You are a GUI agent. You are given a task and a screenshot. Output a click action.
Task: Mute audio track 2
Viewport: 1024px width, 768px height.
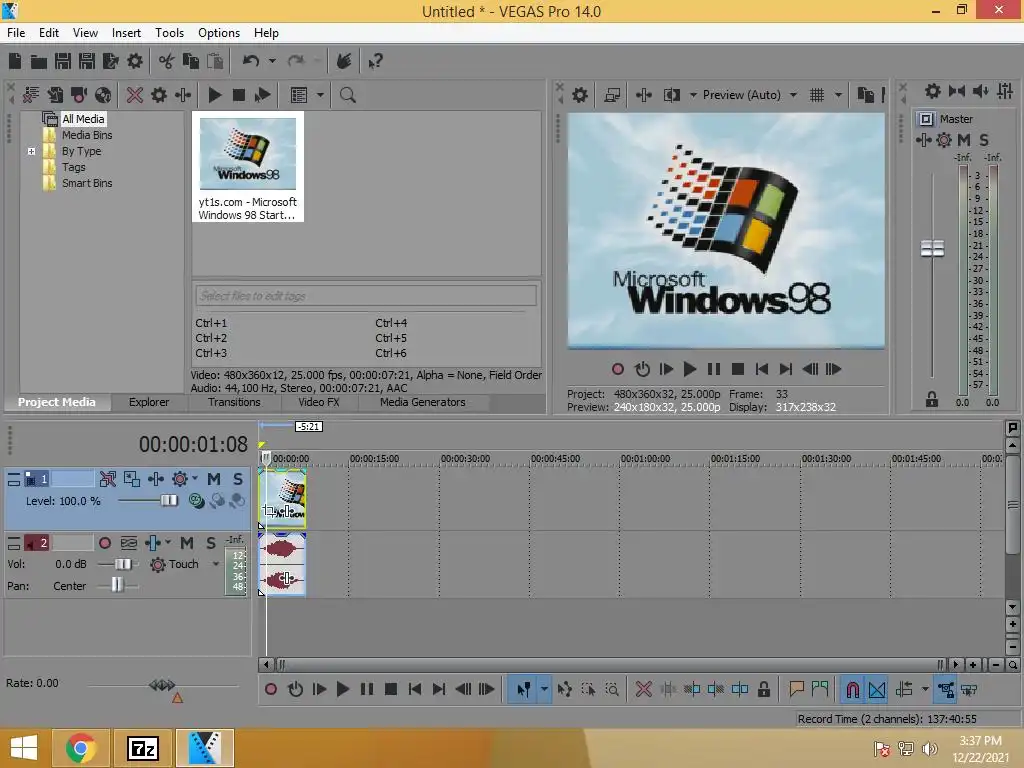point(187,543)
